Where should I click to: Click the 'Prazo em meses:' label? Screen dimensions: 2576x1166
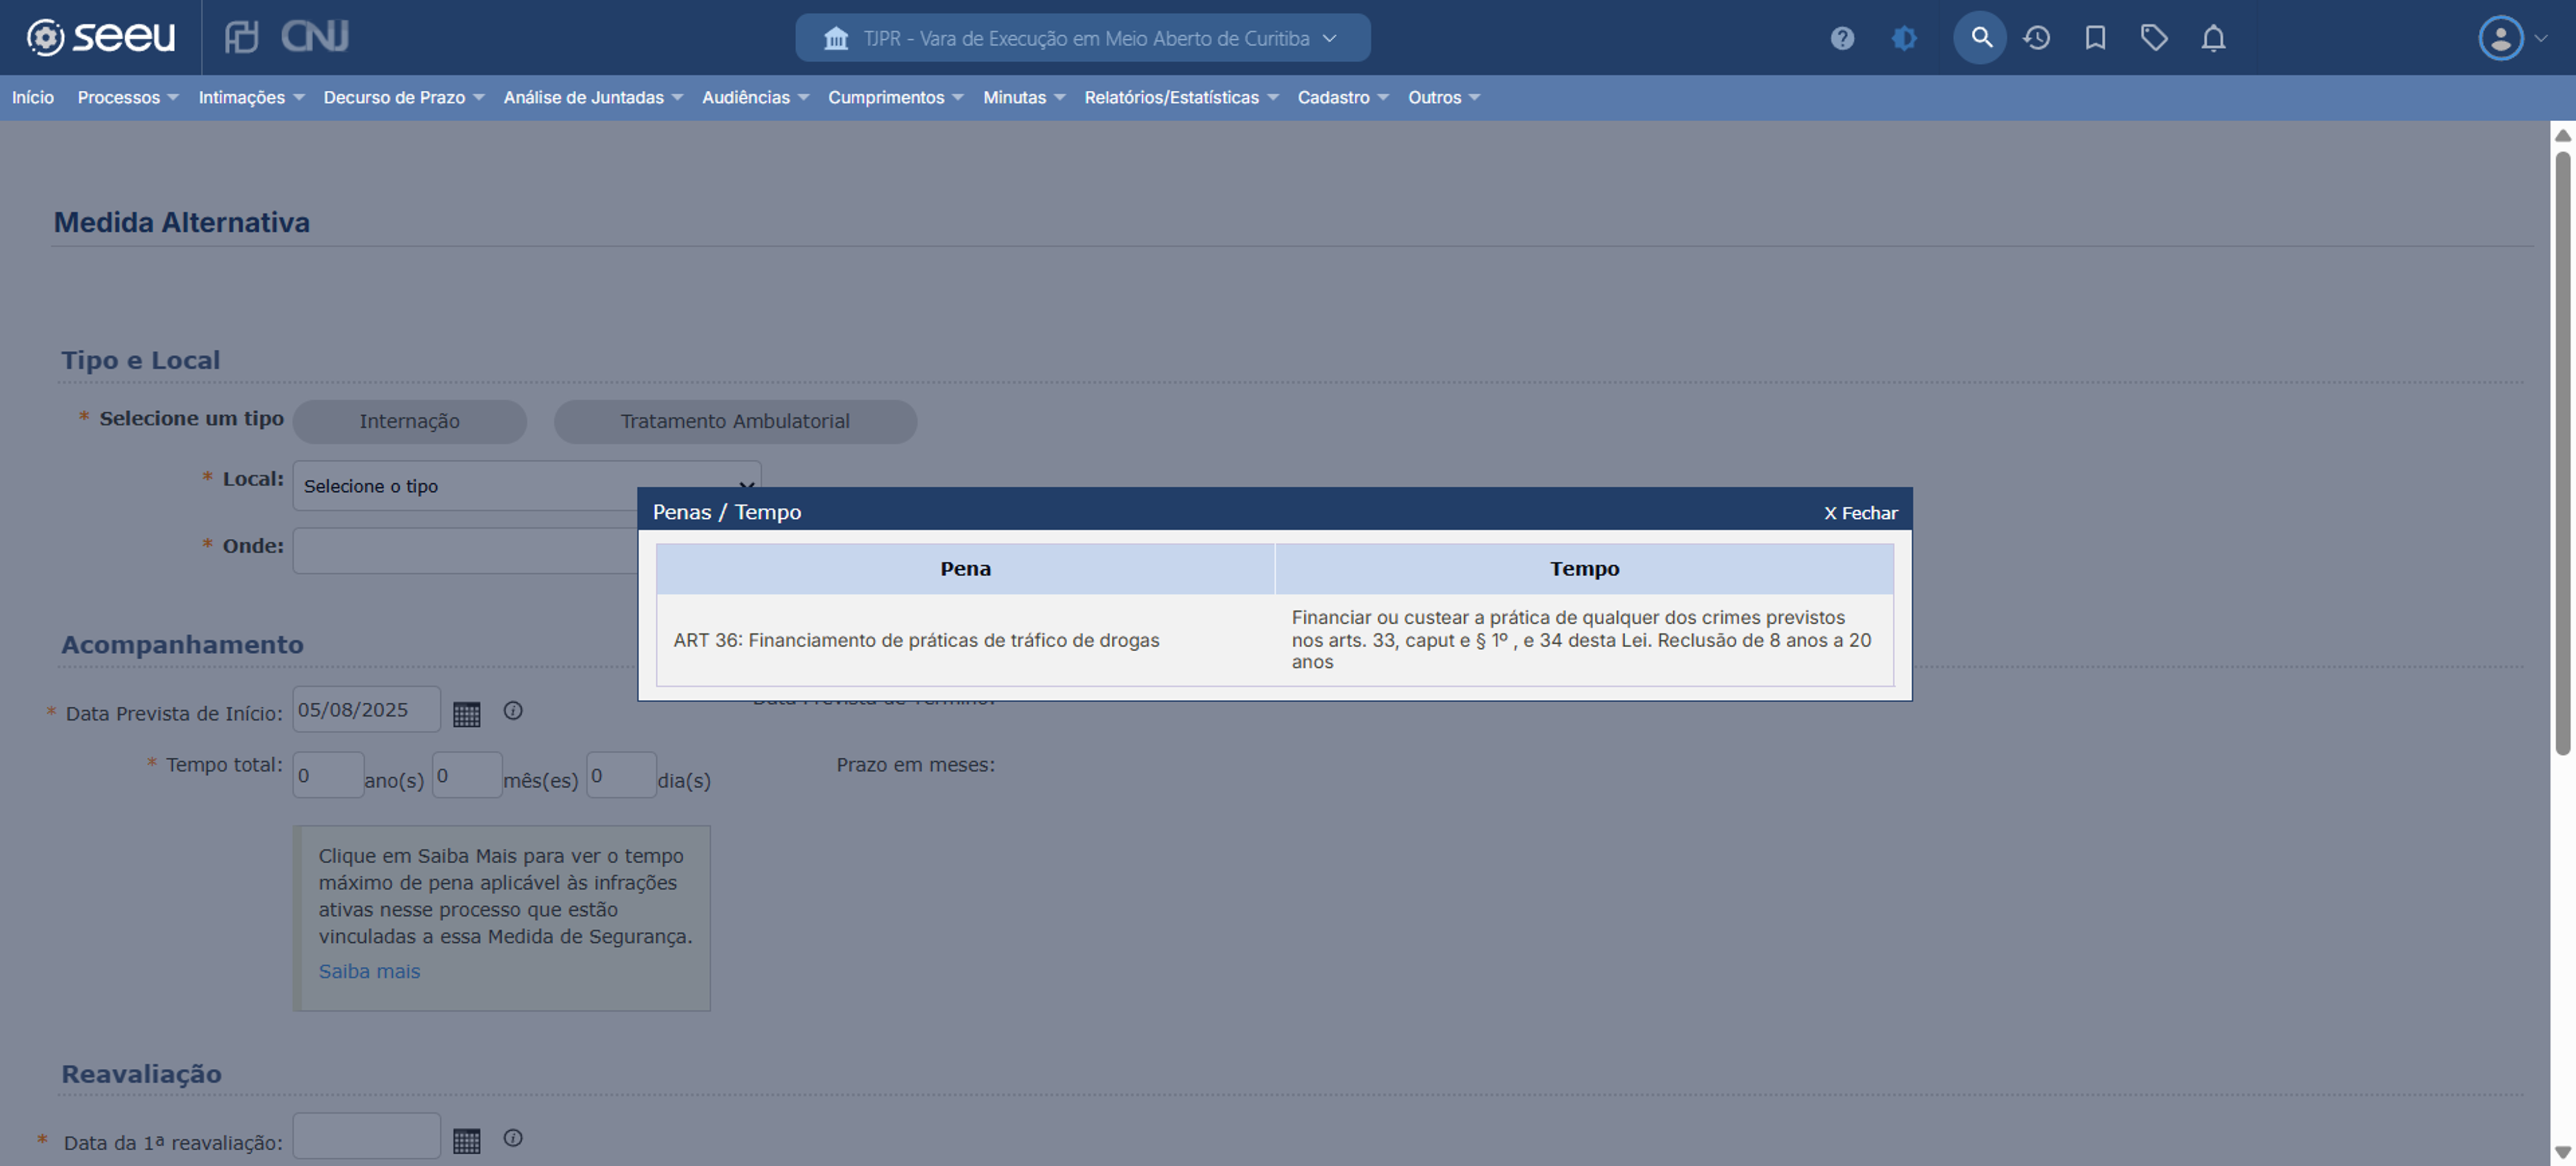coord(915,765)
